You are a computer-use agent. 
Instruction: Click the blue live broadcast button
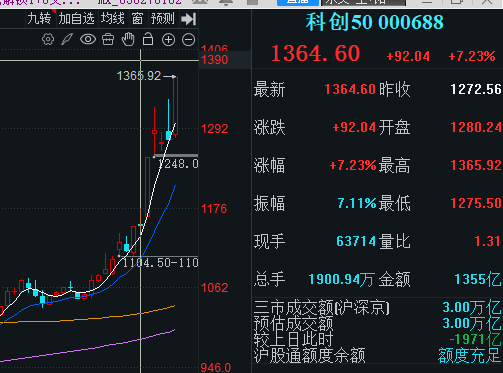click(x=298, y=2)
